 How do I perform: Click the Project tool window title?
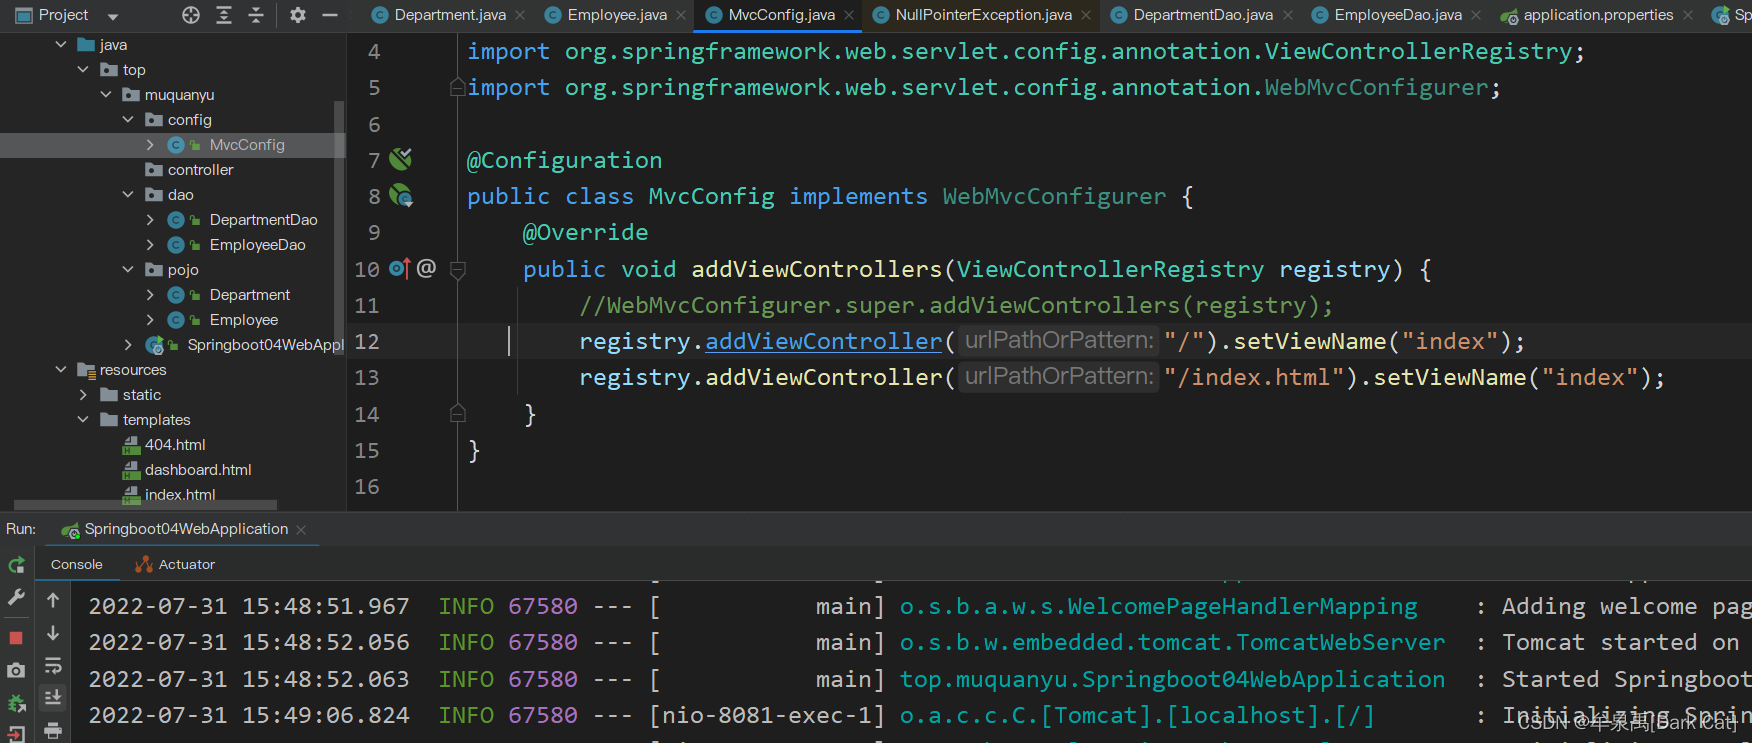[x=63, y=15]
